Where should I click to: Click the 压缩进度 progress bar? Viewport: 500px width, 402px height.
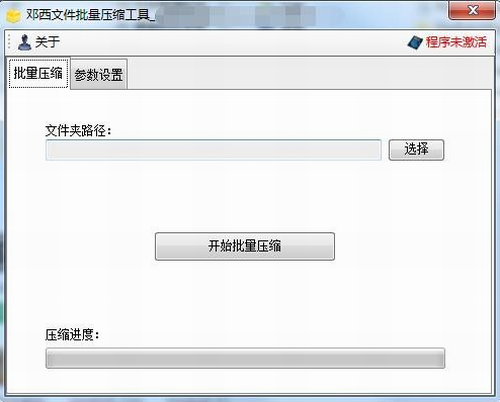(x=245, y=358)
